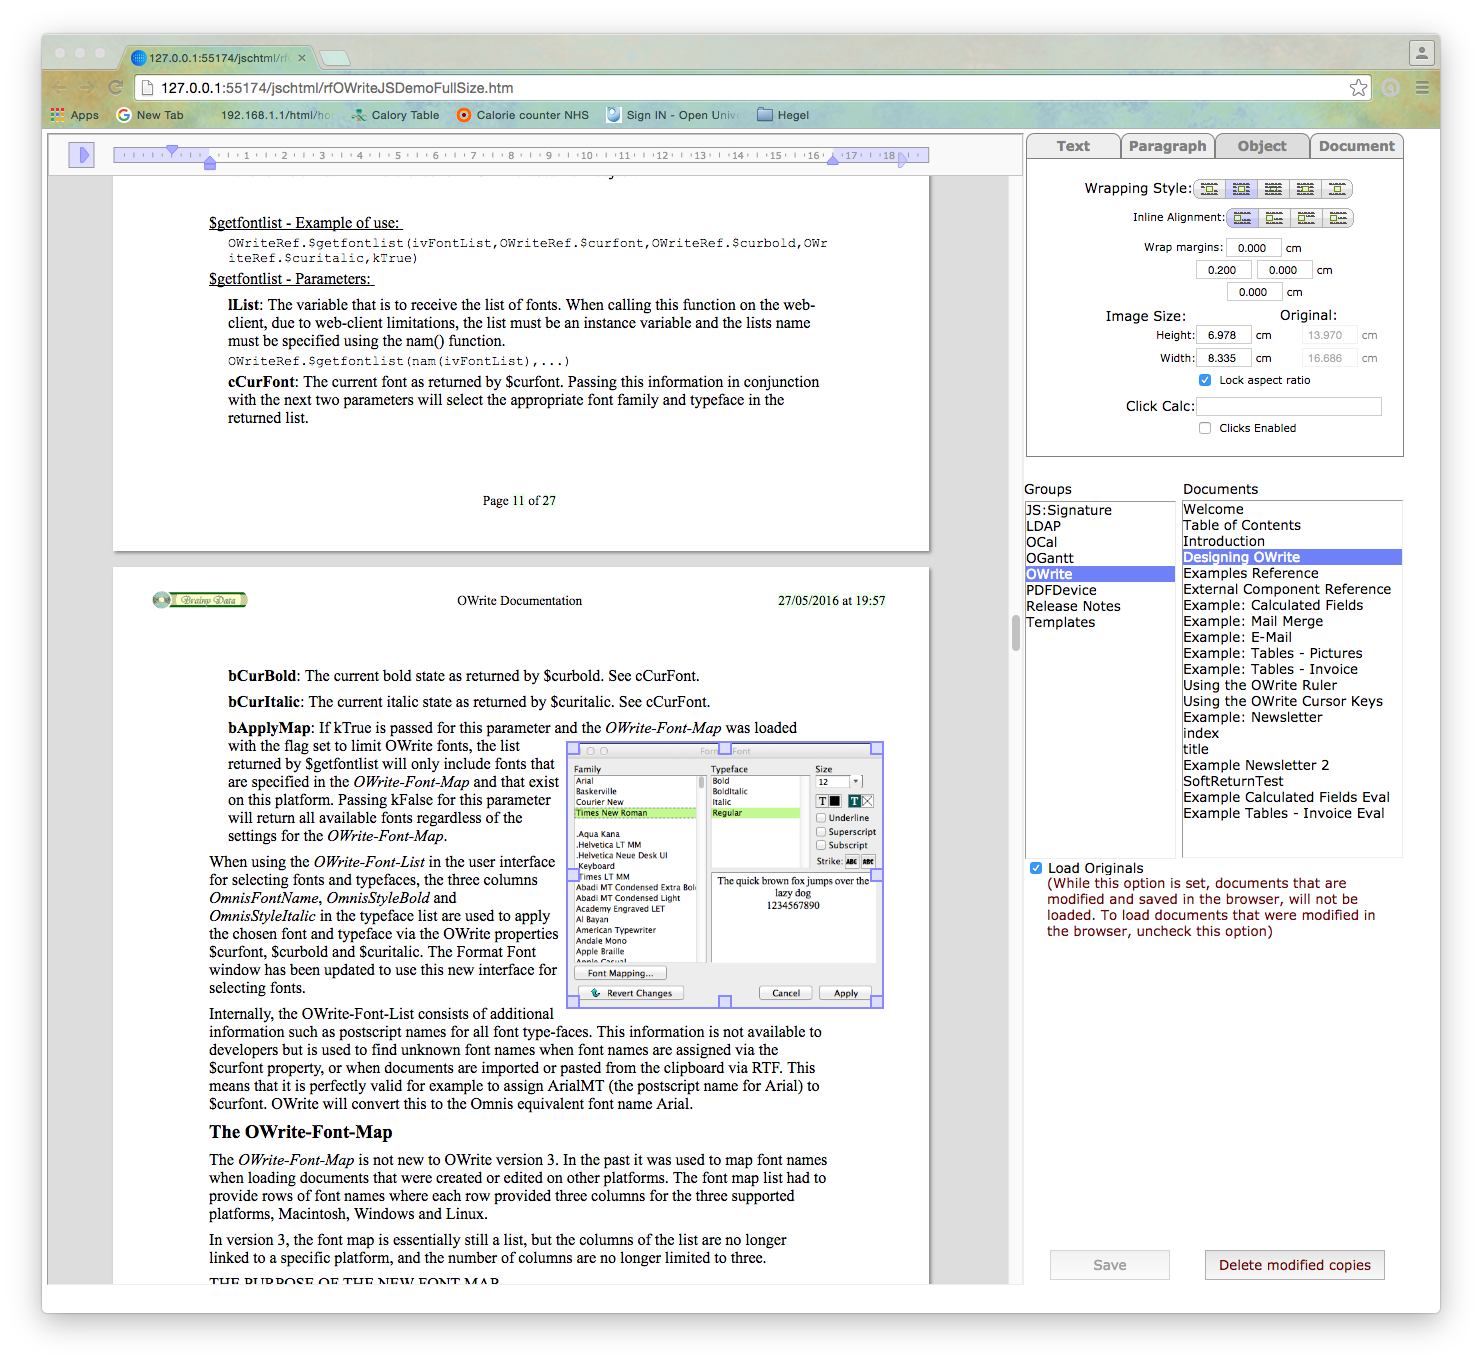1482x1363 pixels.
Task: Select PDFDevice in Groups list
Action: (x=1100, y=590)
